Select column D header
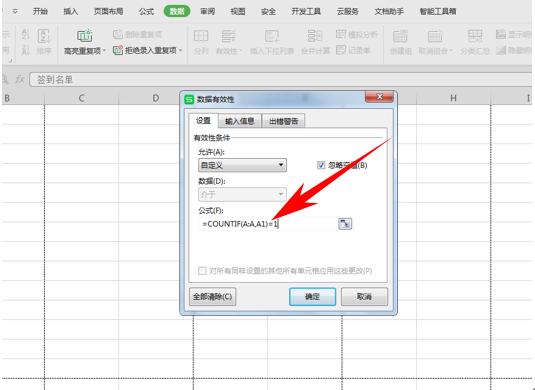Screen dimensions: 535x390 tap(156, 98)
